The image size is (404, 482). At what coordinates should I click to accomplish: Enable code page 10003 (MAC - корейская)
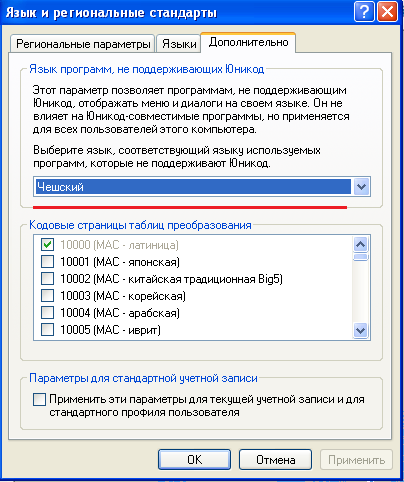tap(47, 296)
